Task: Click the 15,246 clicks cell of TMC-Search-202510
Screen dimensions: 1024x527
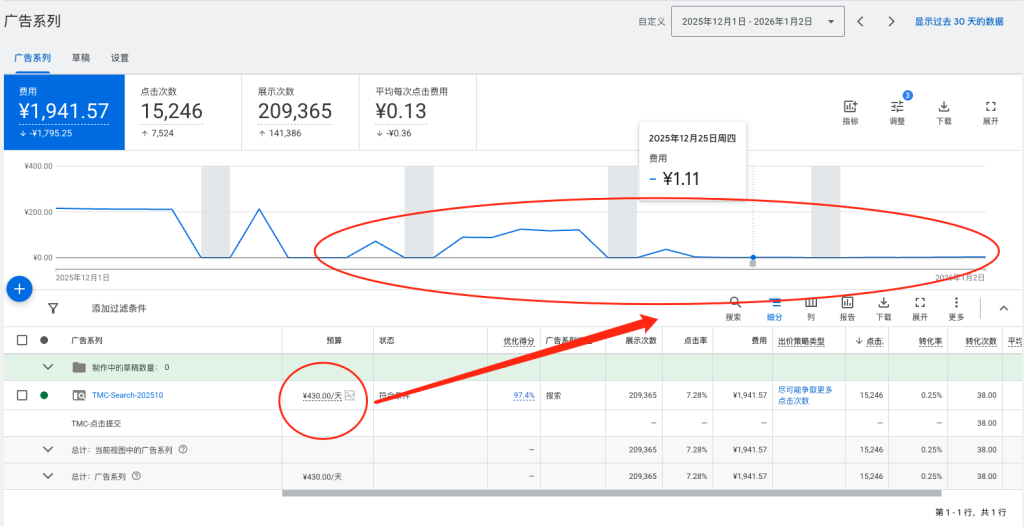Action: (872, 395)
